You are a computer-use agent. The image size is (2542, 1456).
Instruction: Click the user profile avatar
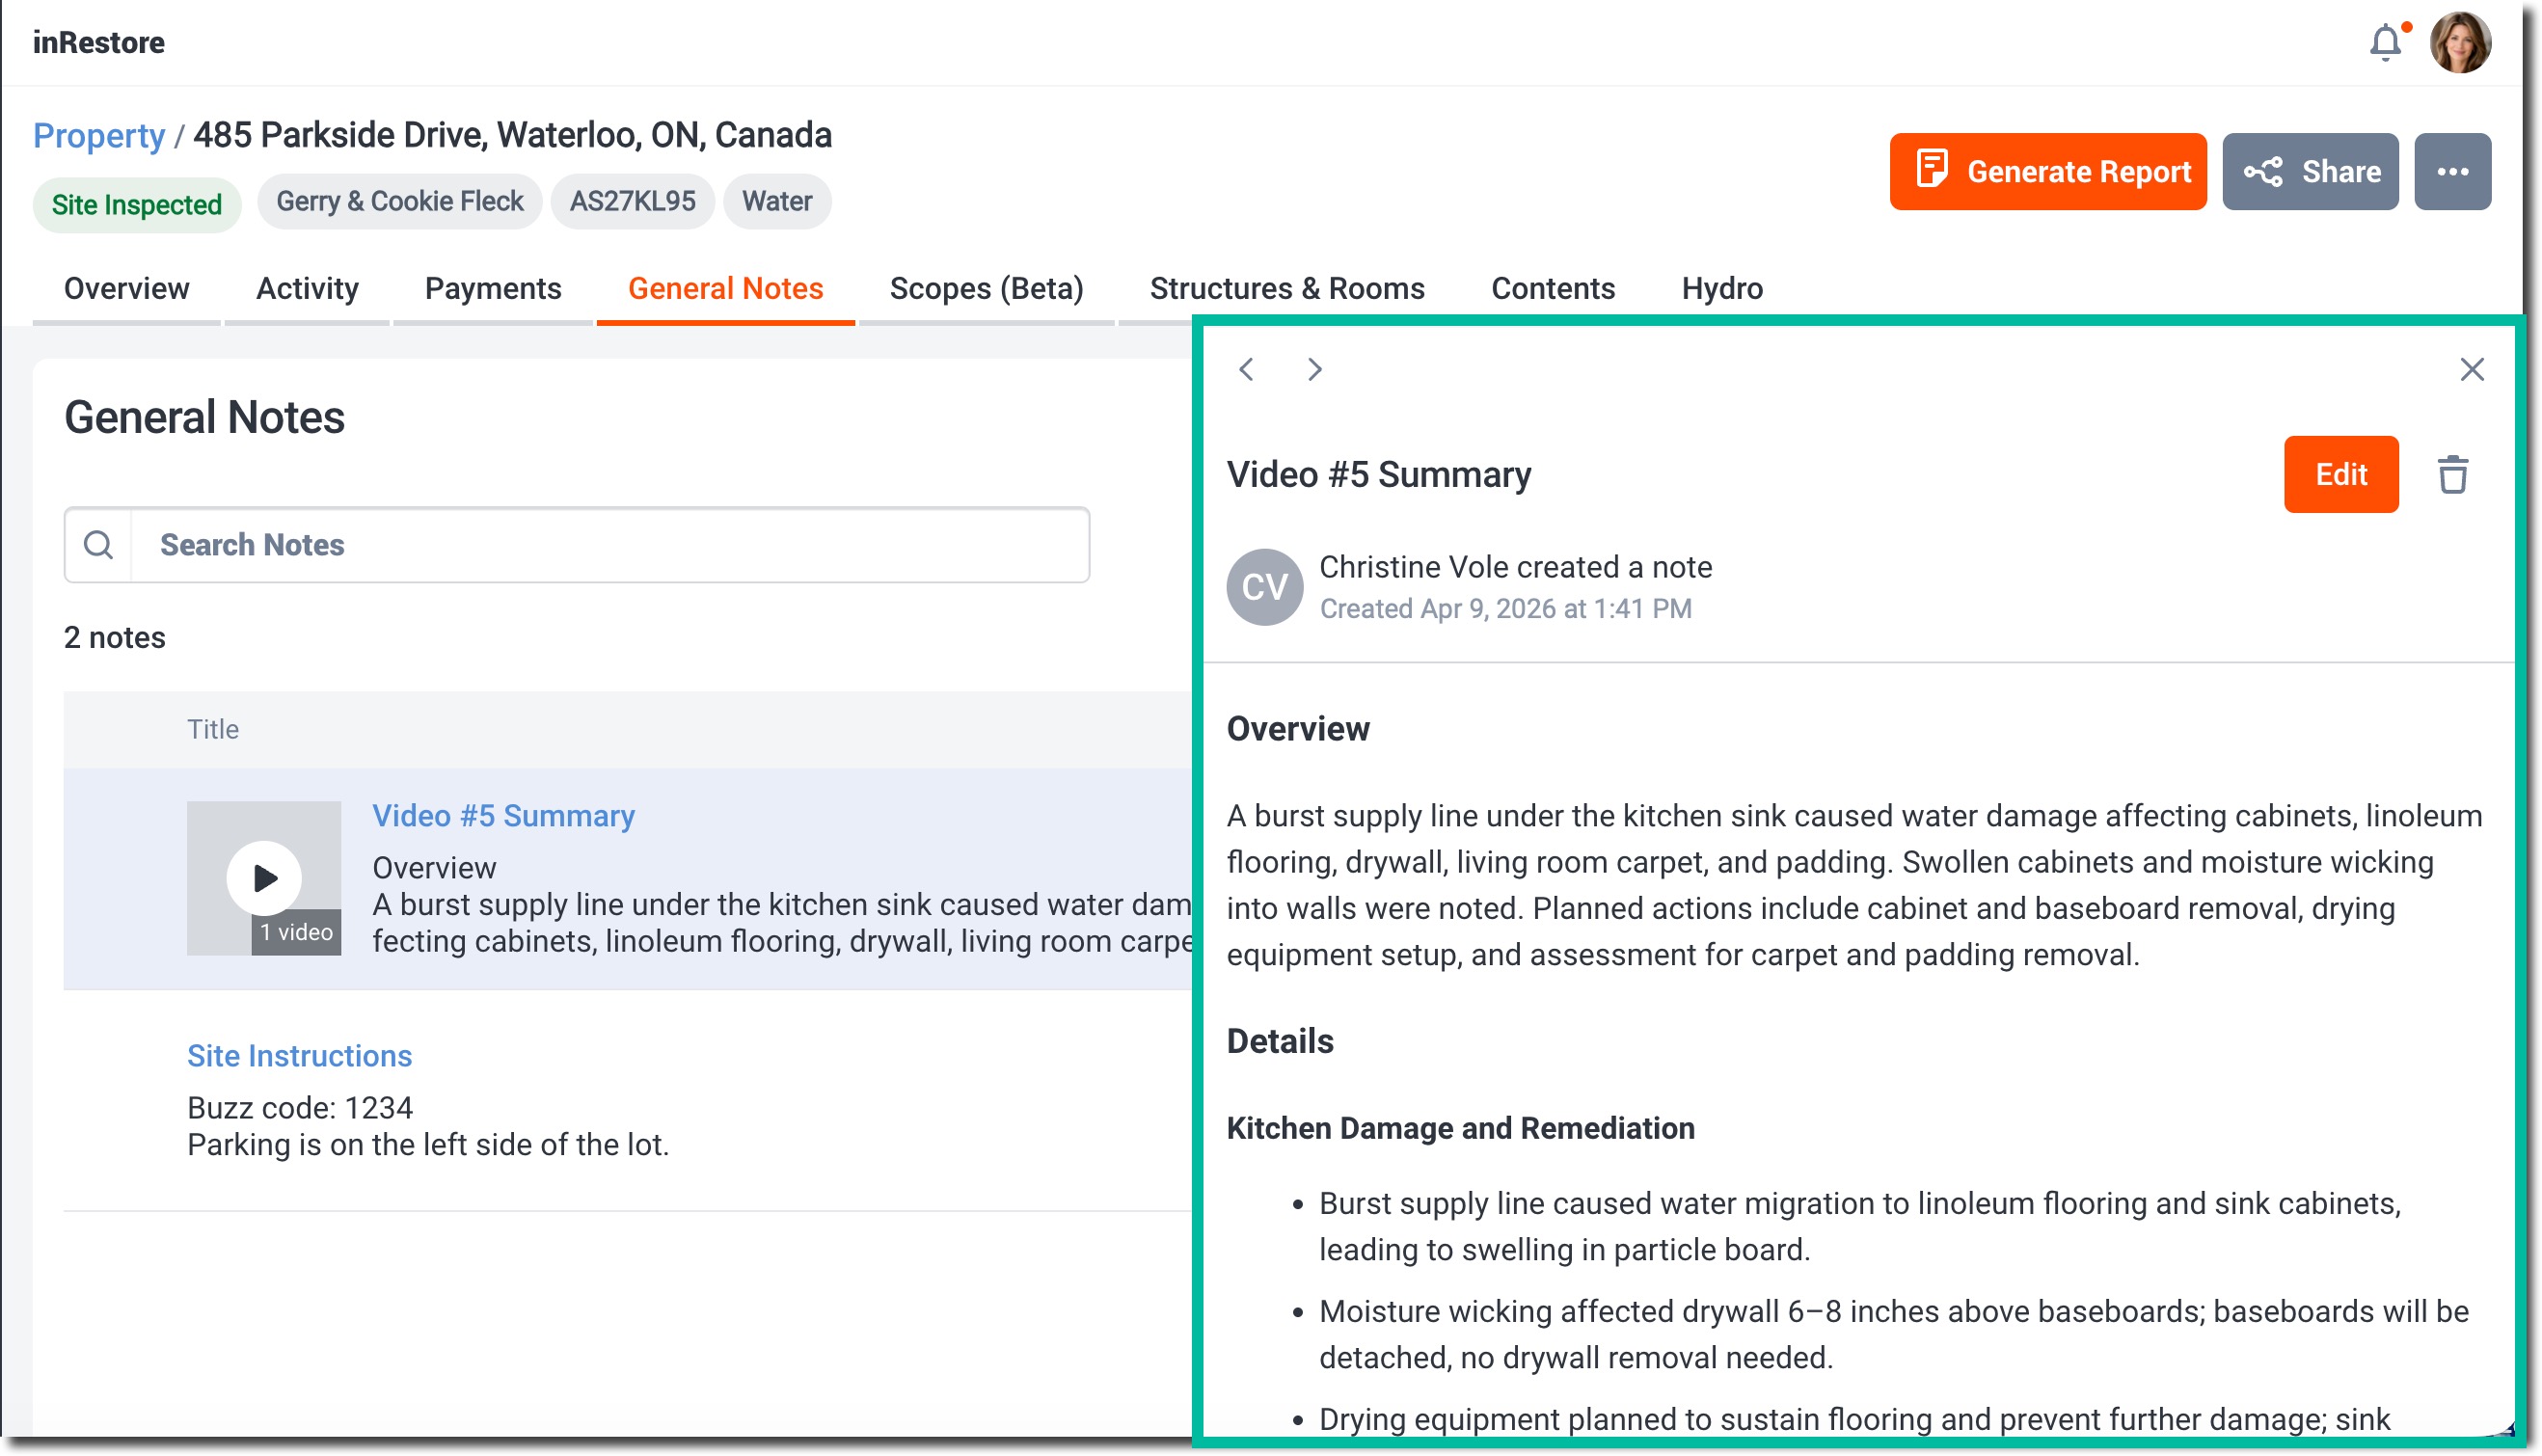[2460, 44]
